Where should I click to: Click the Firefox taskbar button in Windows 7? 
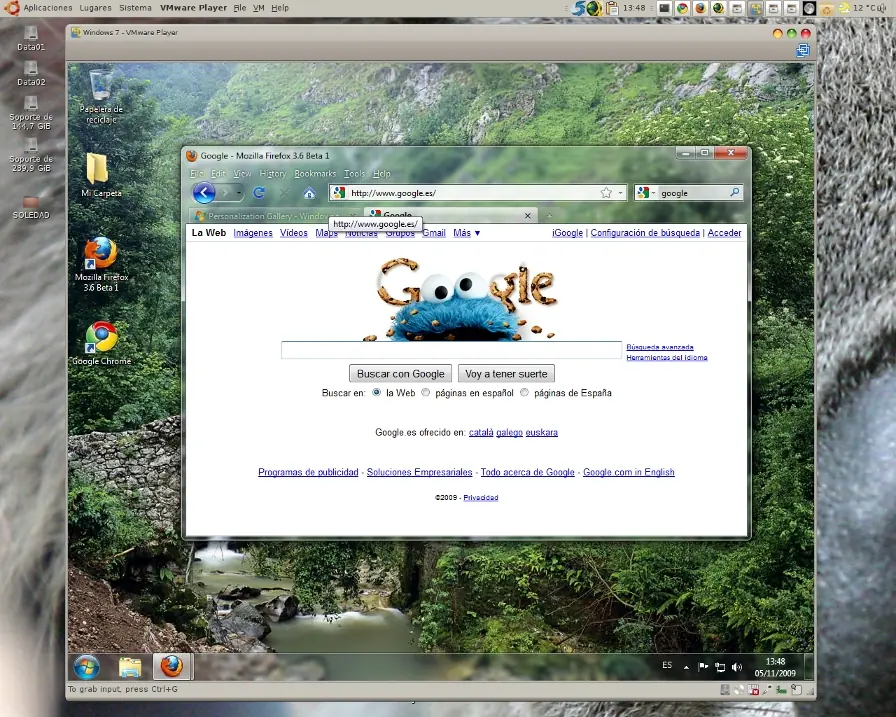tap(172, 667)
